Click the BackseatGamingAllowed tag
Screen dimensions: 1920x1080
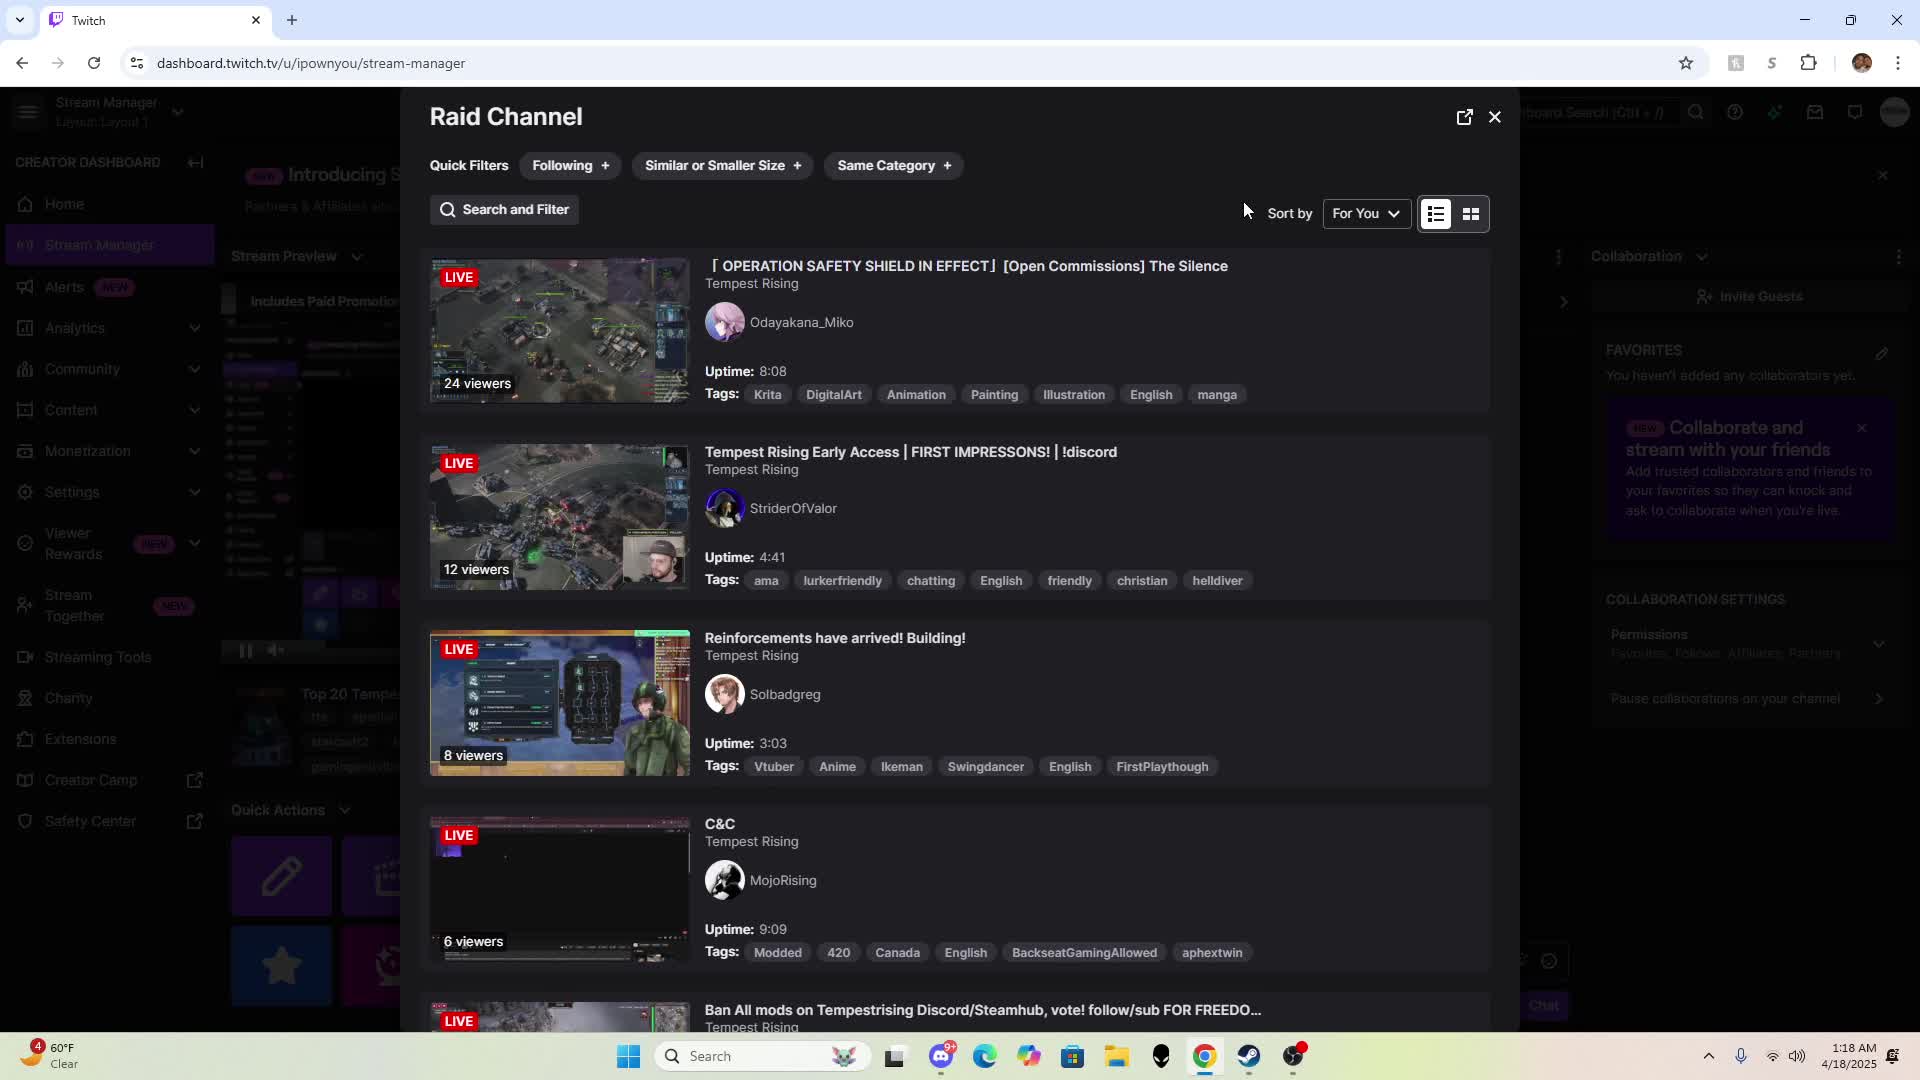pos(1084,953)
